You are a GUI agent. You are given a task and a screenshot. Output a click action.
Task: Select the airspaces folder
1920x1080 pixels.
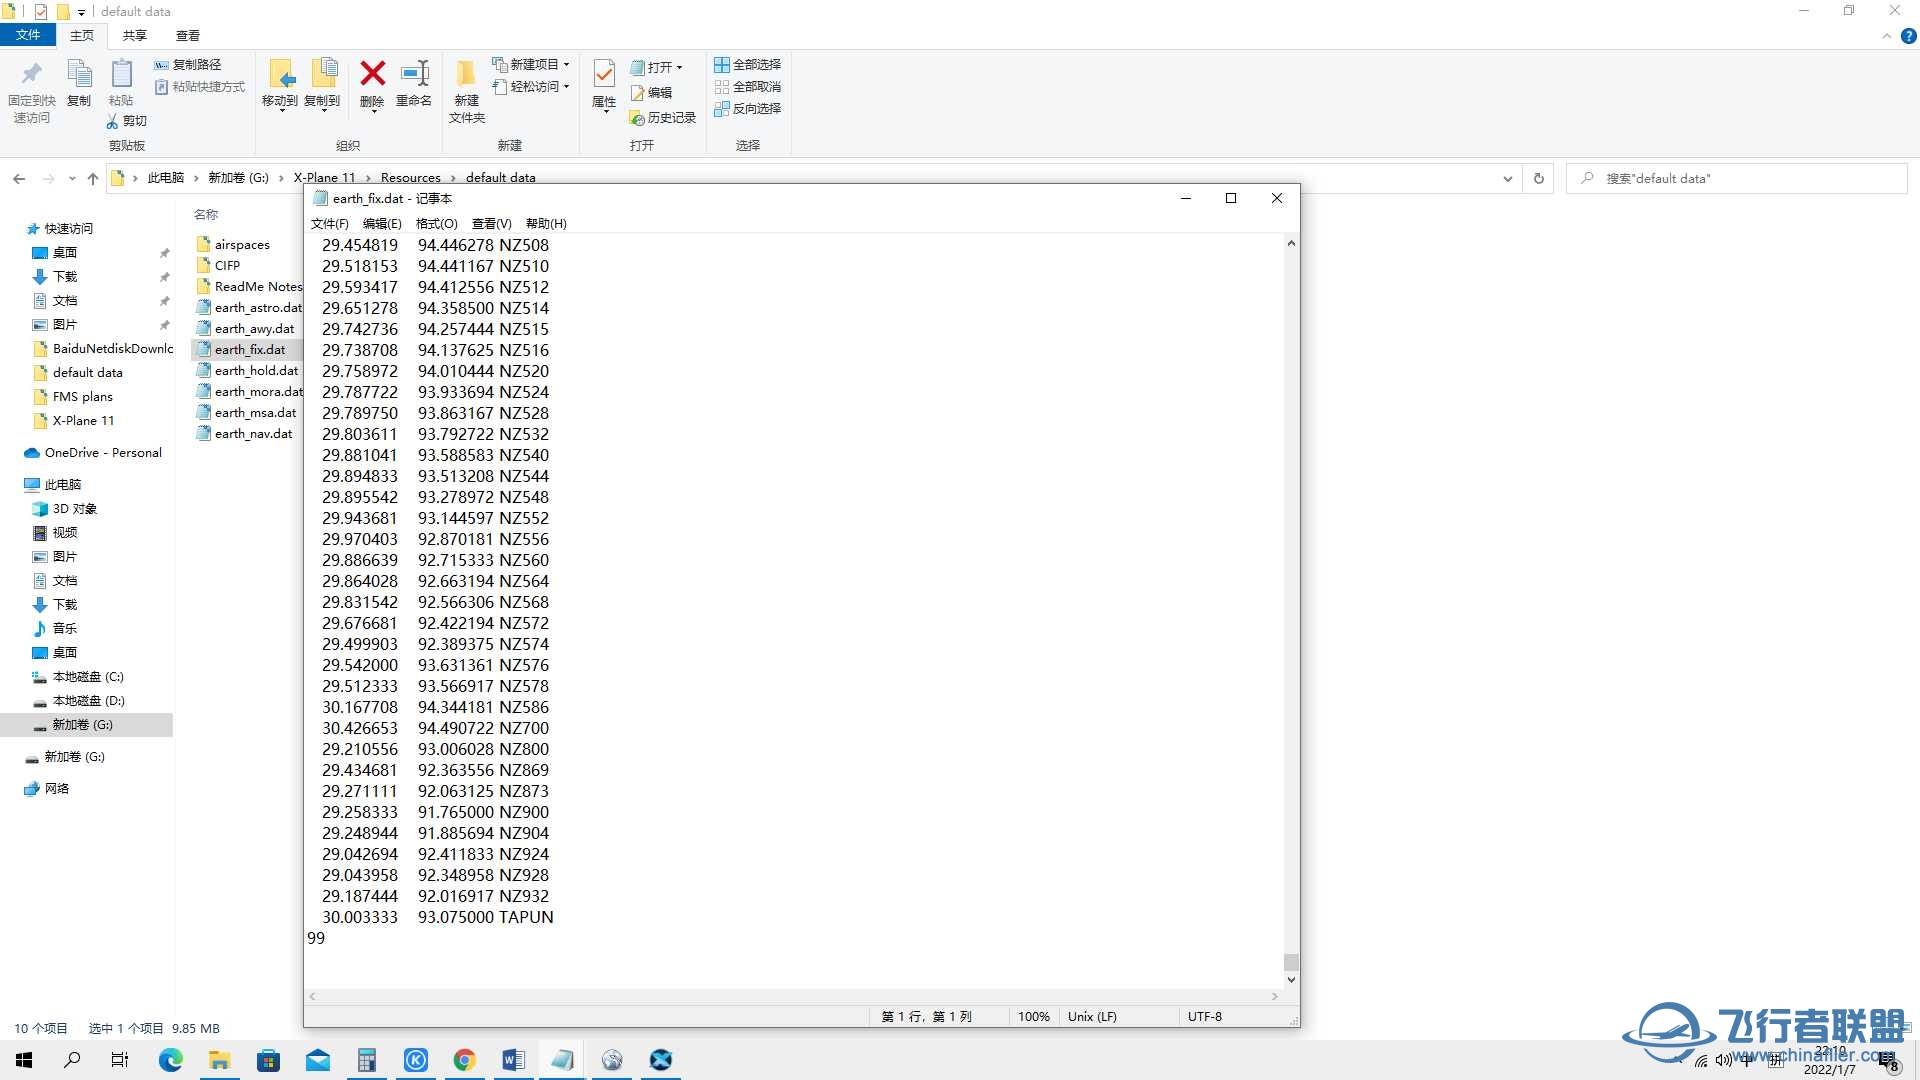pos(234,245)
